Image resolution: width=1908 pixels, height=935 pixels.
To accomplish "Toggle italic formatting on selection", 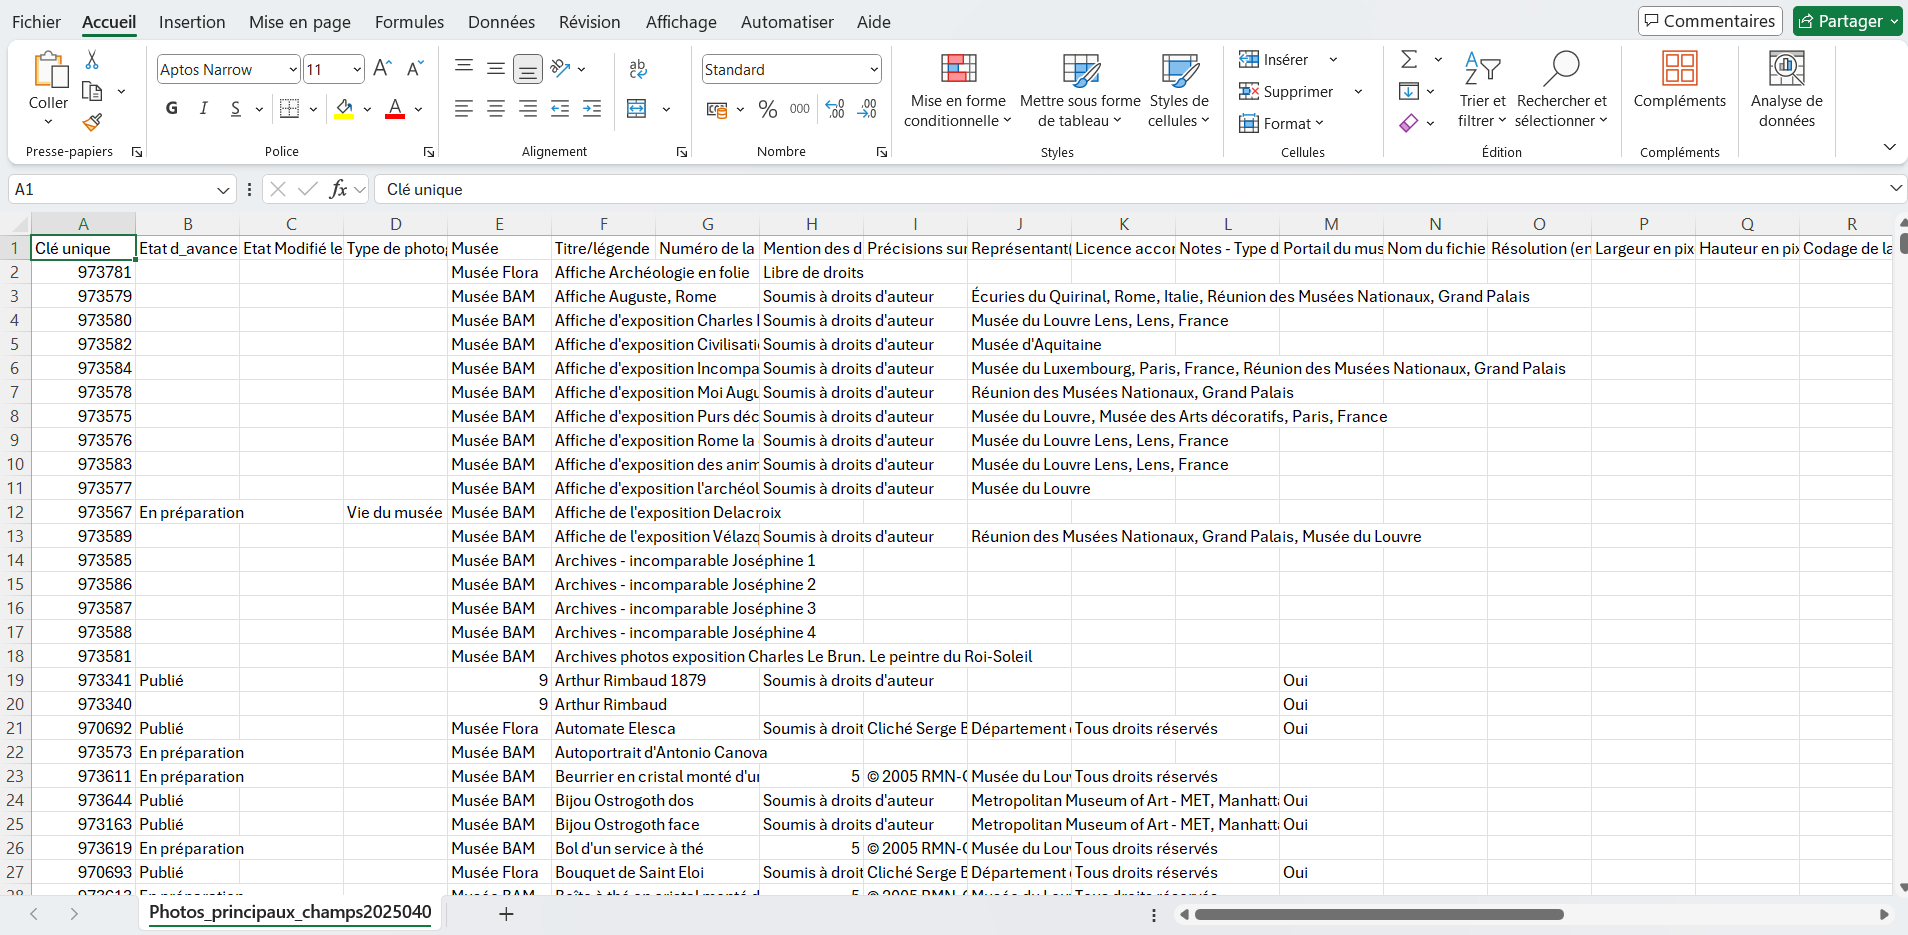I will point(204,109).
